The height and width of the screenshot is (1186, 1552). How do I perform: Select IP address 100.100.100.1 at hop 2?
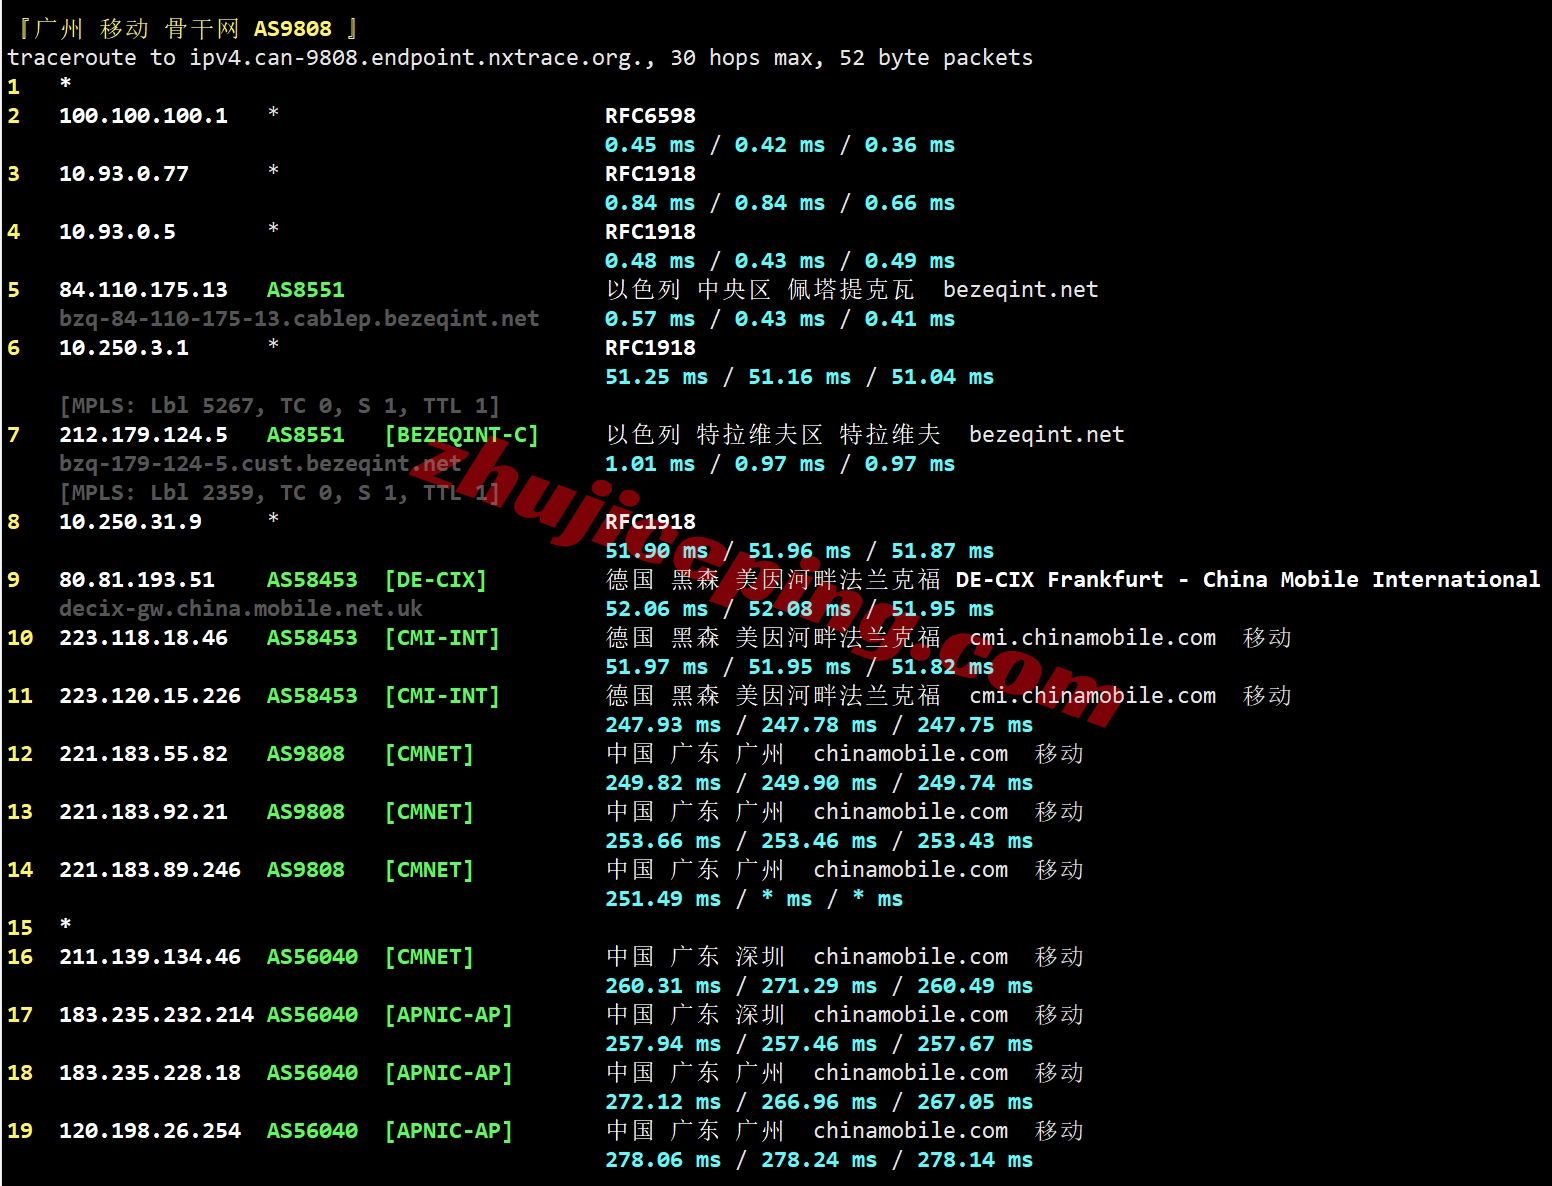tap(143, 116)
